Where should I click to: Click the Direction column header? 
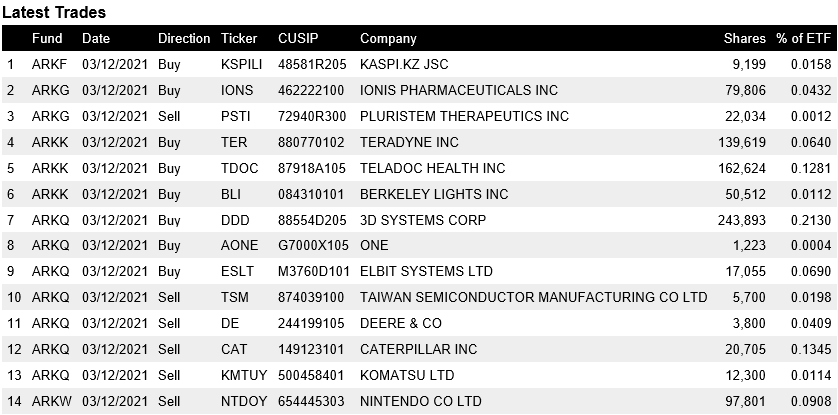pyautogui.click(x=184, y=39)
